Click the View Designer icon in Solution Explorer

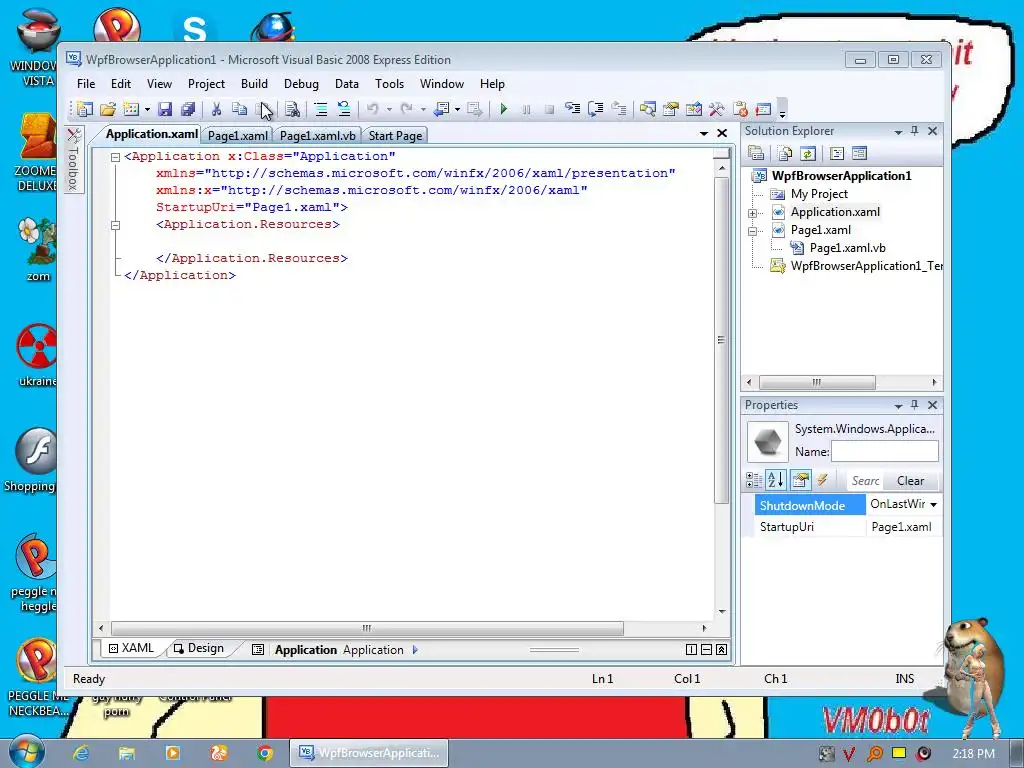tap(859, 153)
